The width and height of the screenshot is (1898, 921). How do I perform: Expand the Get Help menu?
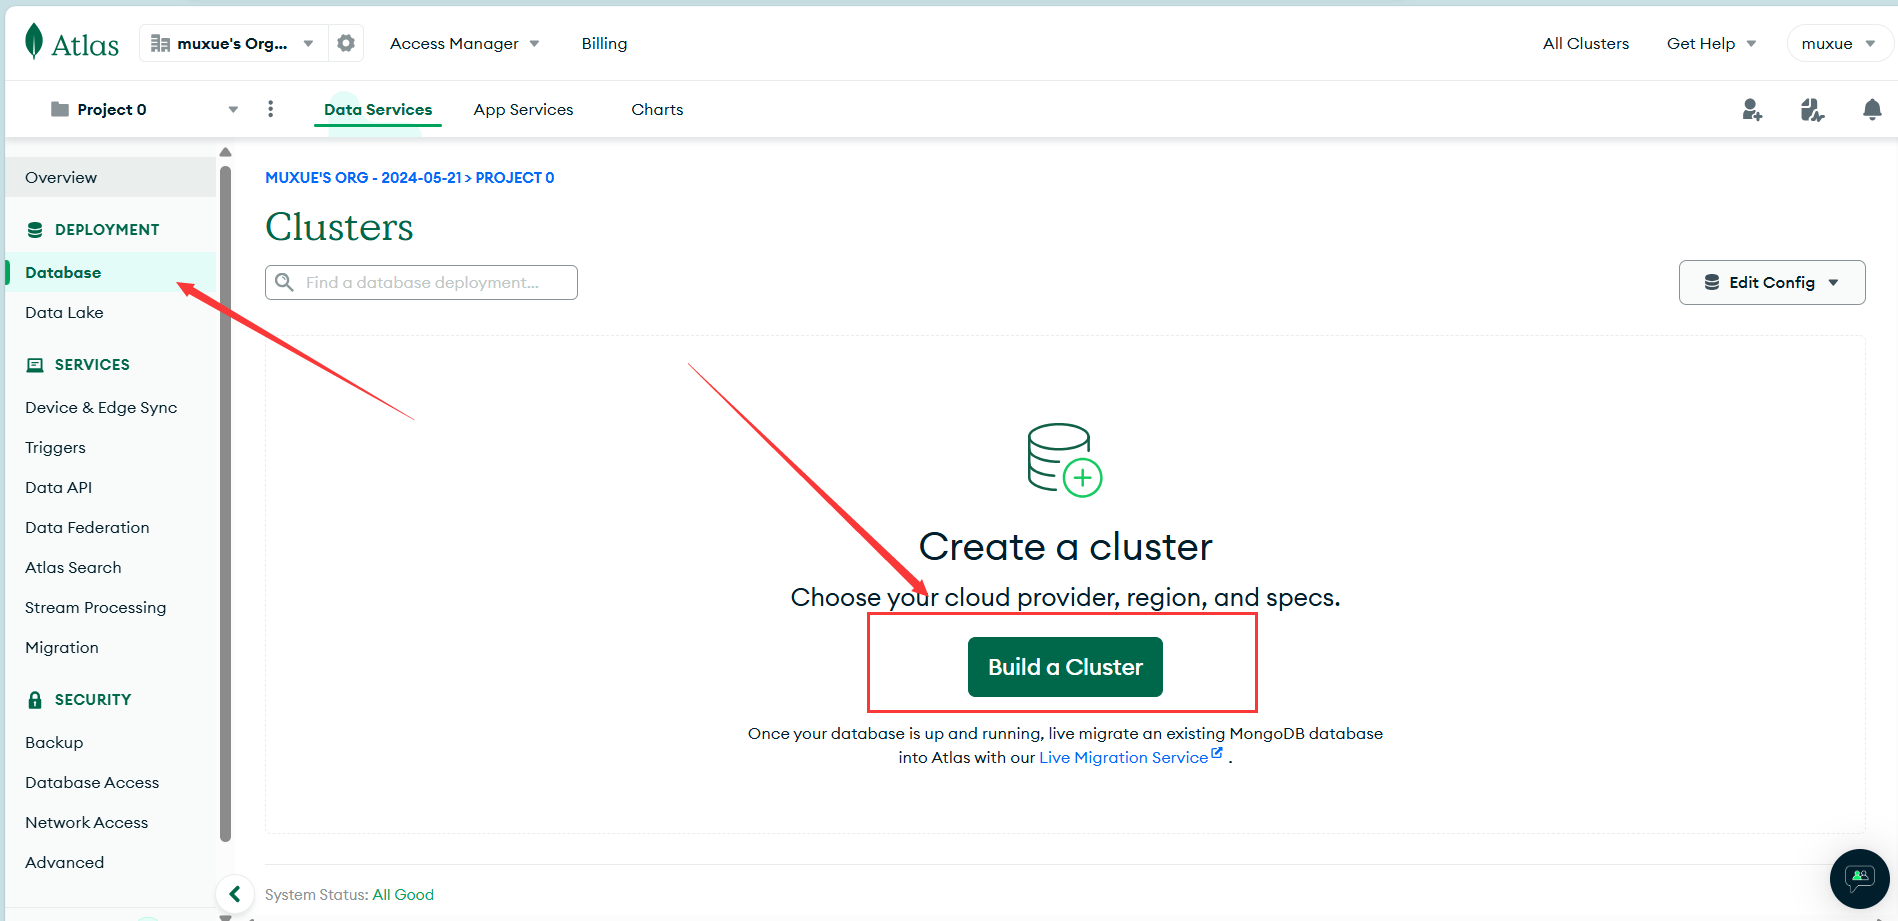(x=1711, y=43)
